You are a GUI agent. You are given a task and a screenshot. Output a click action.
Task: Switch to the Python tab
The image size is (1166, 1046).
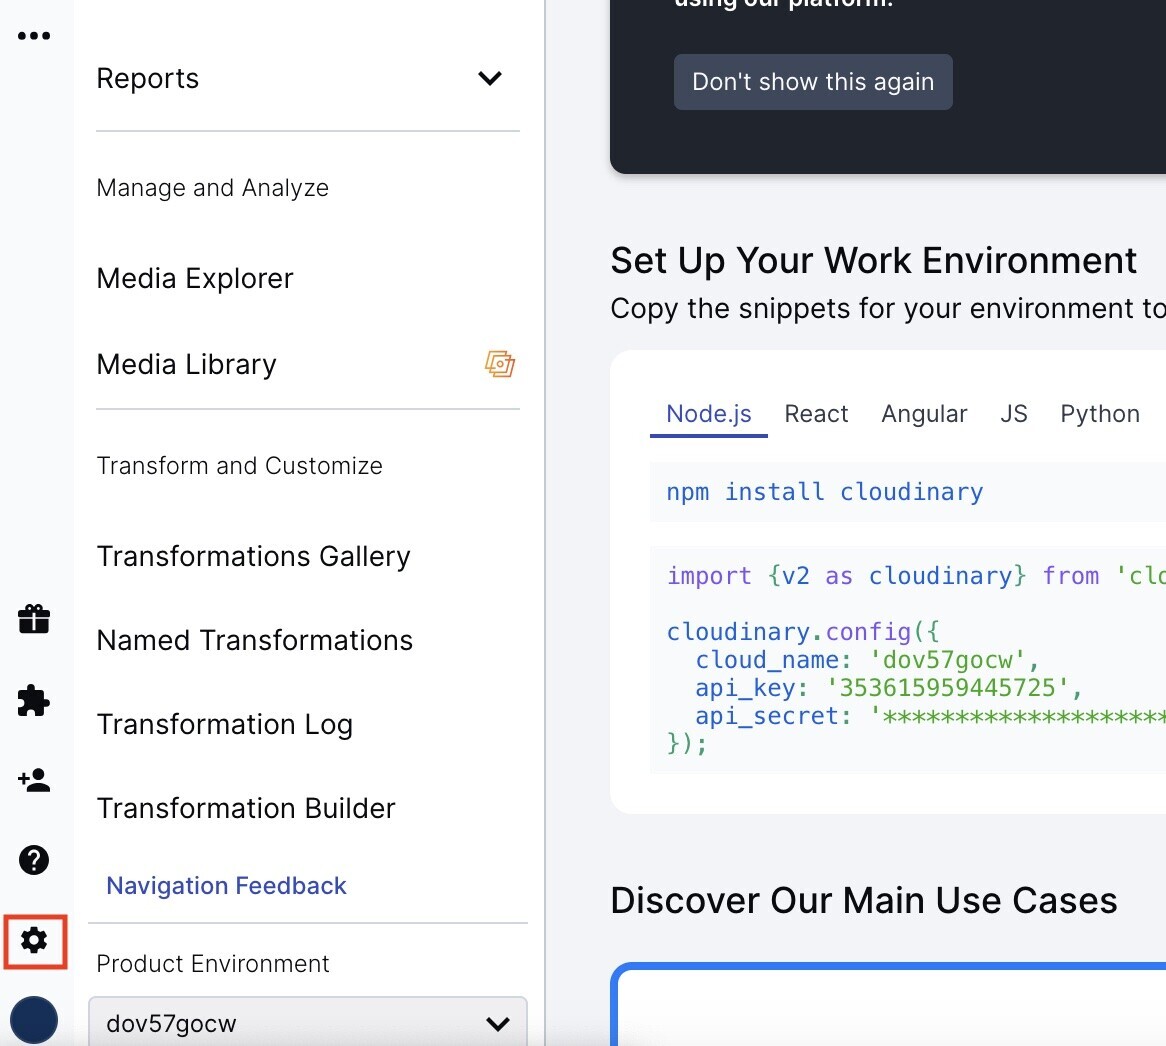pyautogui.click(x=1100, y=413)
